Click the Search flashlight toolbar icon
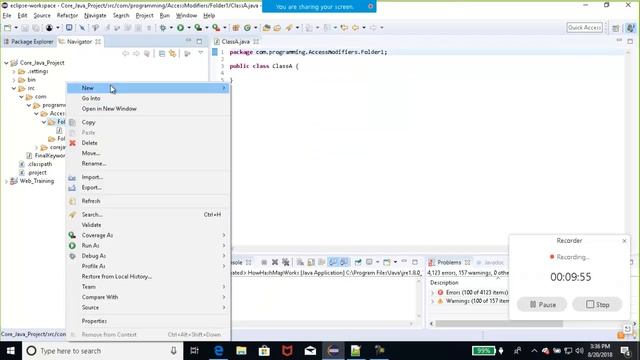The height and width of the screenshot is (360, 640). (289, 28)
